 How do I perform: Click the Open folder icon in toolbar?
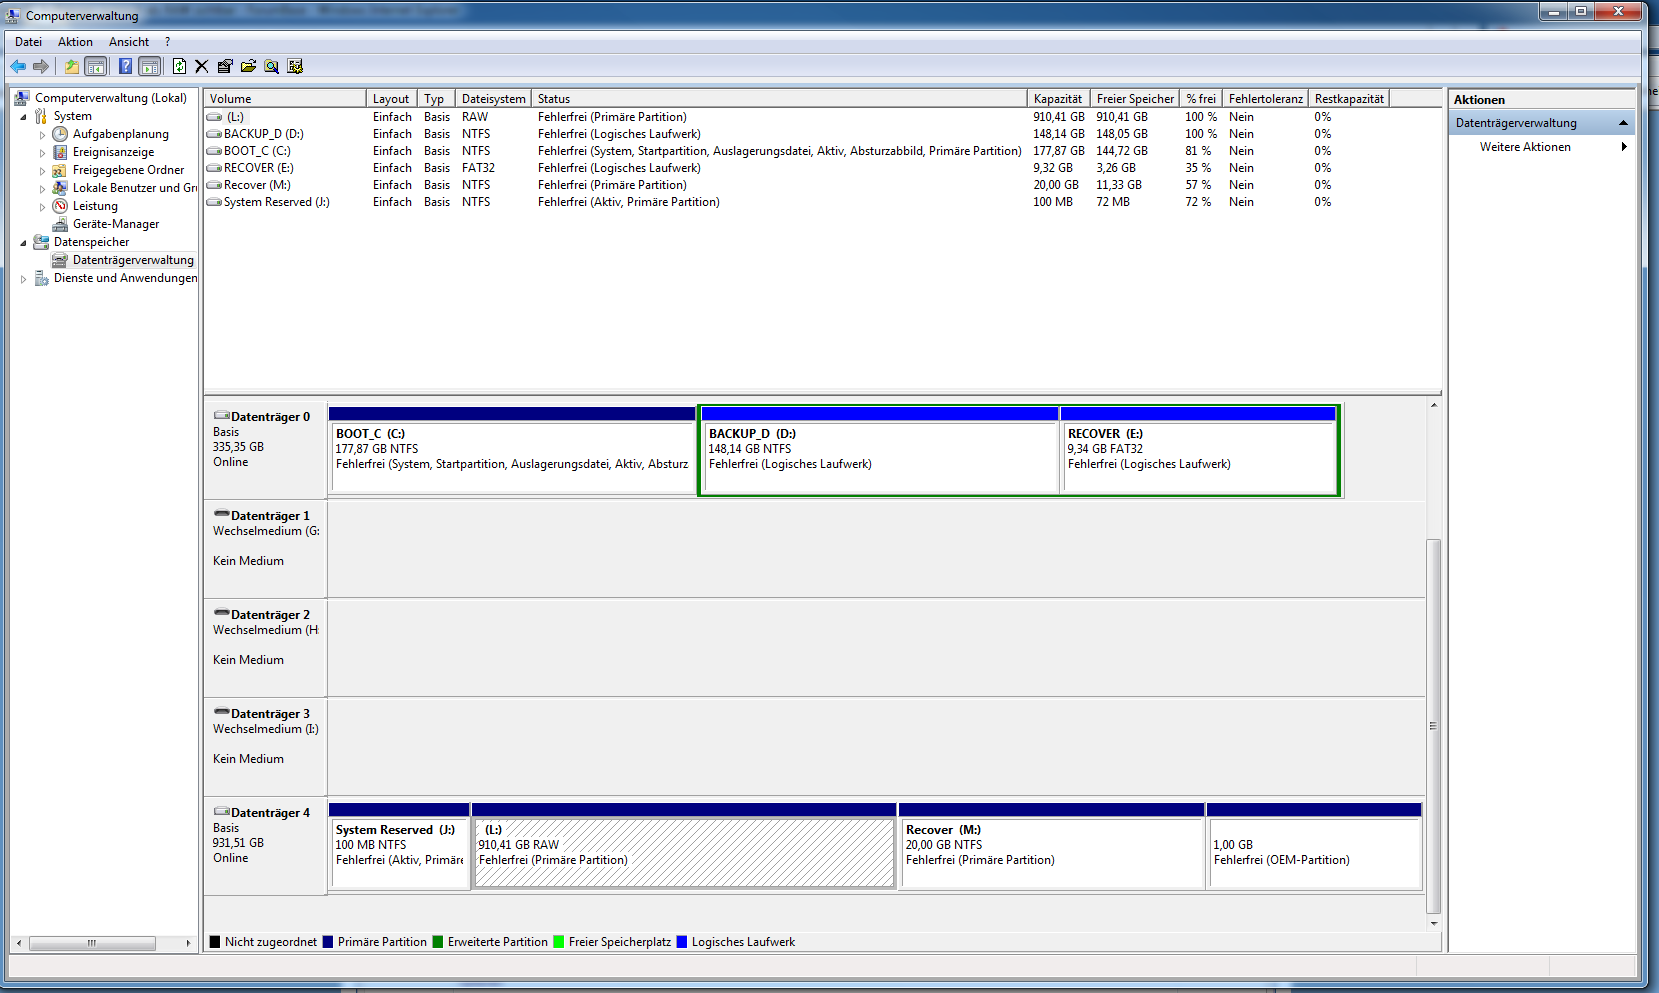(248, 66)
